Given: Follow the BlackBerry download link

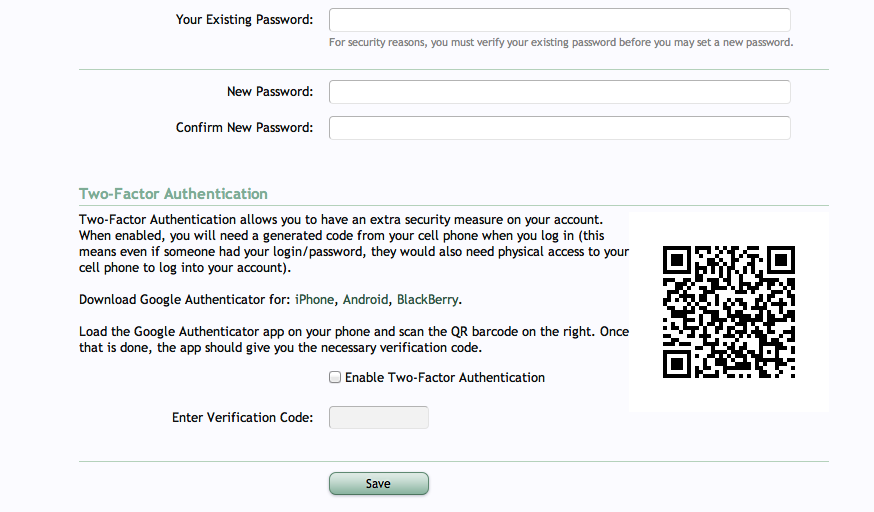Looking at the screenshot, I should click(428, 300).
